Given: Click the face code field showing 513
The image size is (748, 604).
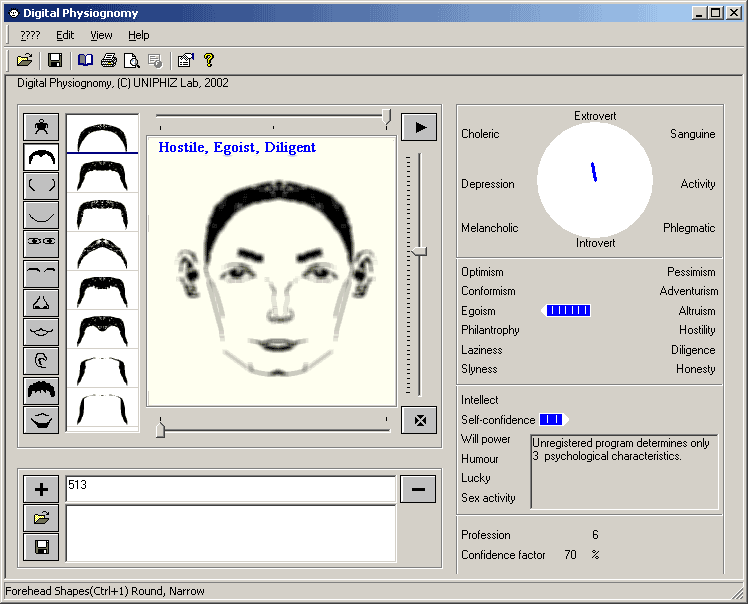Looking at the screenshot, I should click(x=231, y=489).
